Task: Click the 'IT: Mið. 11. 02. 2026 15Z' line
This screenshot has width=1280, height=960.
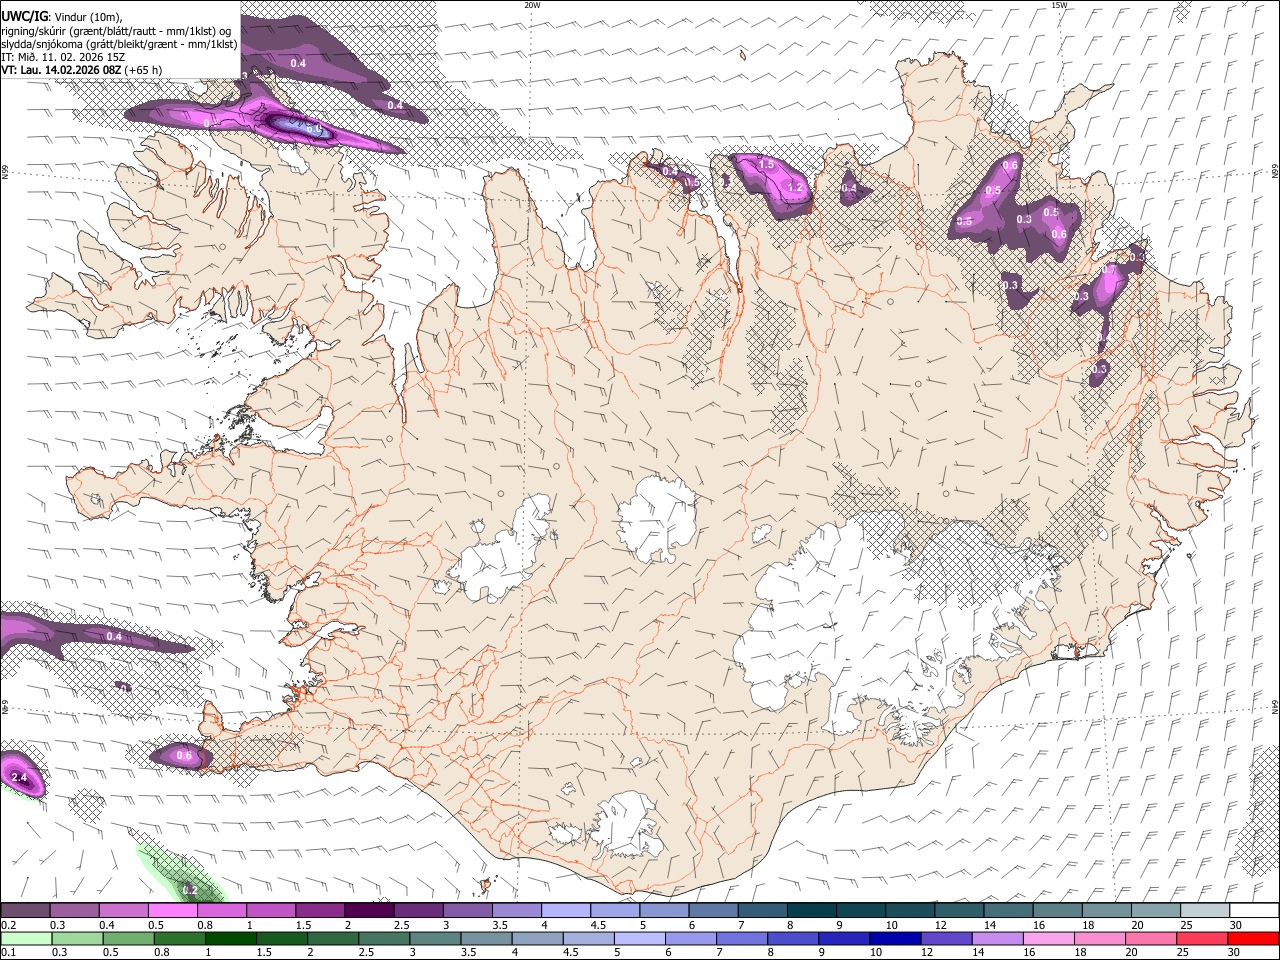Action: 63,57
